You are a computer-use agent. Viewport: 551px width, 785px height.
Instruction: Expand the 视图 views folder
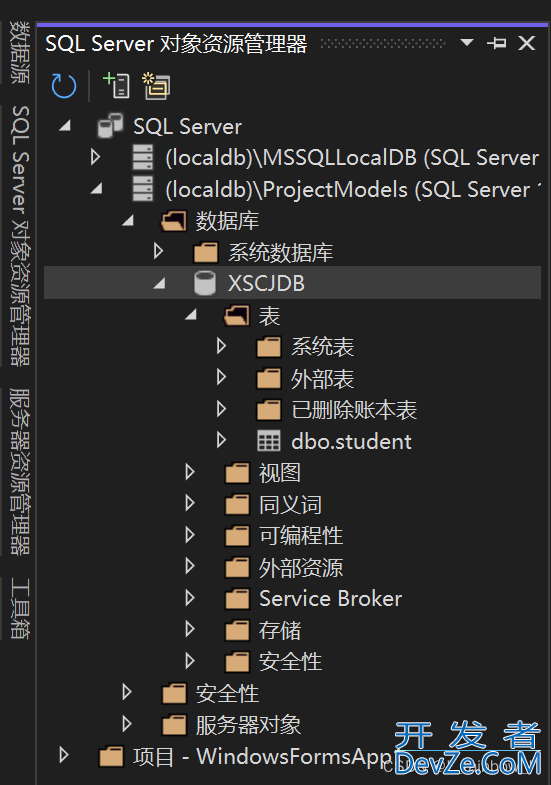(x=190, y=472)
